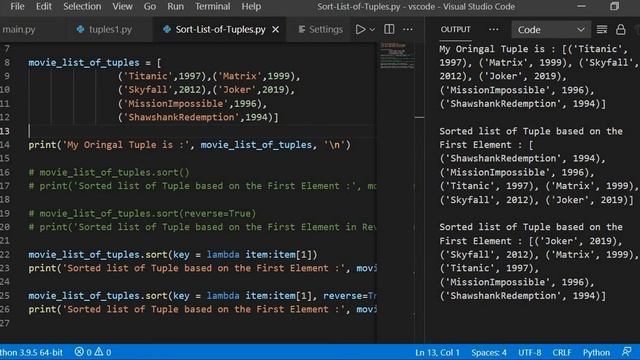Run the Python file with play button
This screenshot has height=360, width=640.
[x=360, y=29]
